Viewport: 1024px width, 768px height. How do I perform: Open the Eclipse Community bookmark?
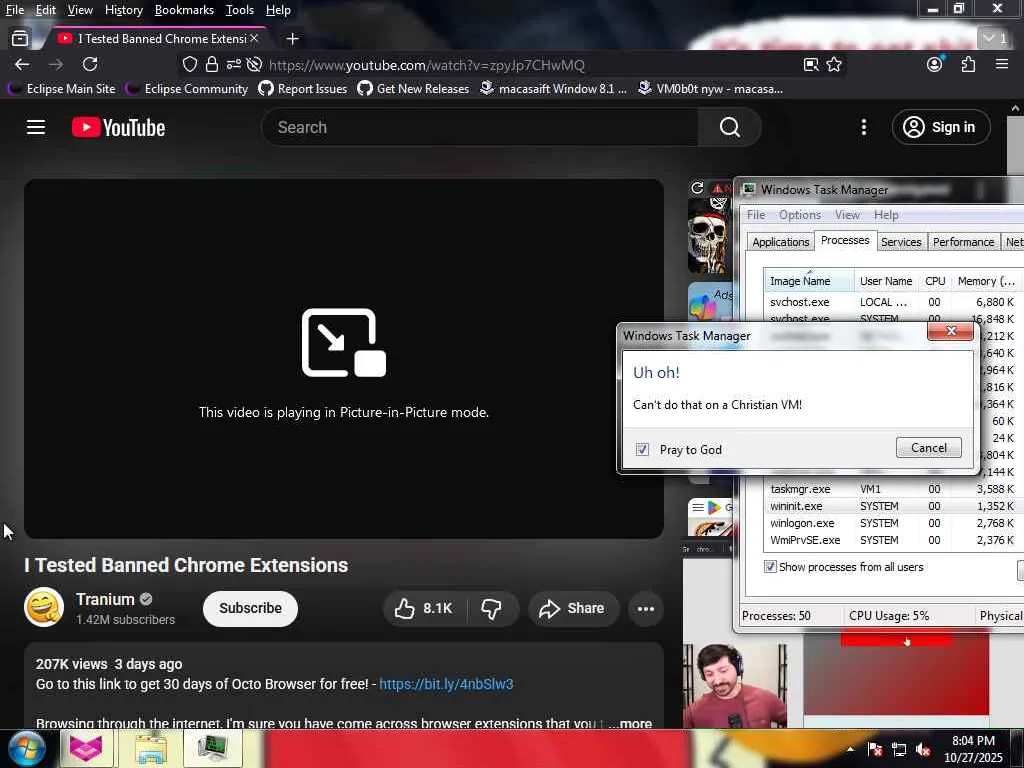coord(187,89)
